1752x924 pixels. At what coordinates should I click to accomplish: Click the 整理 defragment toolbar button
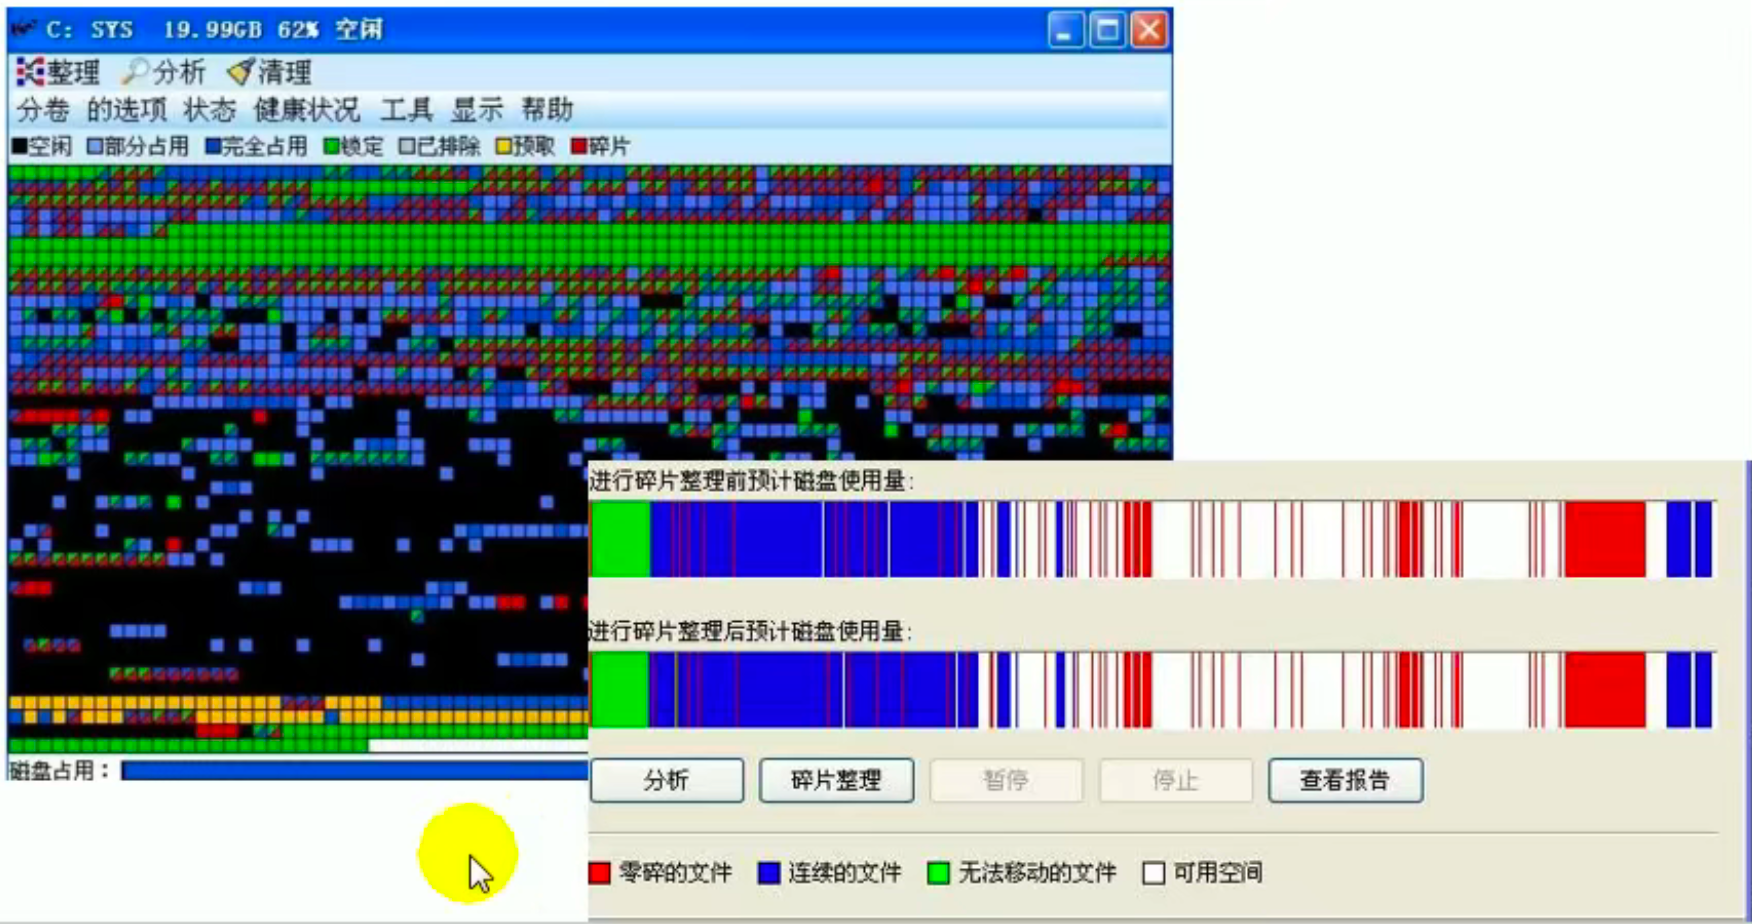(58, 72)
